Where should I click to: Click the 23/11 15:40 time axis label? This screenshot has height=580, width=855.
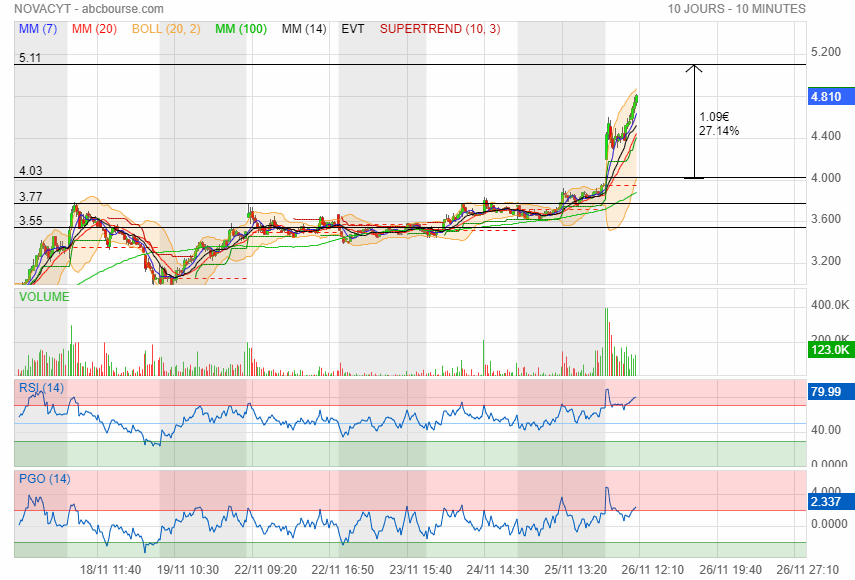[420, 570]
